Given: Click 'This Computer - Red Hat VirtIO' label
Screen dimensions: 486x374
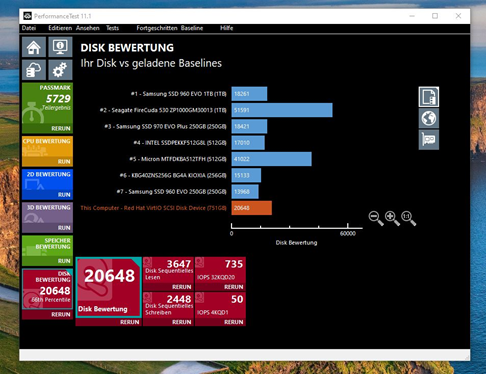Looking at the screenshot, I should point(153,208).
